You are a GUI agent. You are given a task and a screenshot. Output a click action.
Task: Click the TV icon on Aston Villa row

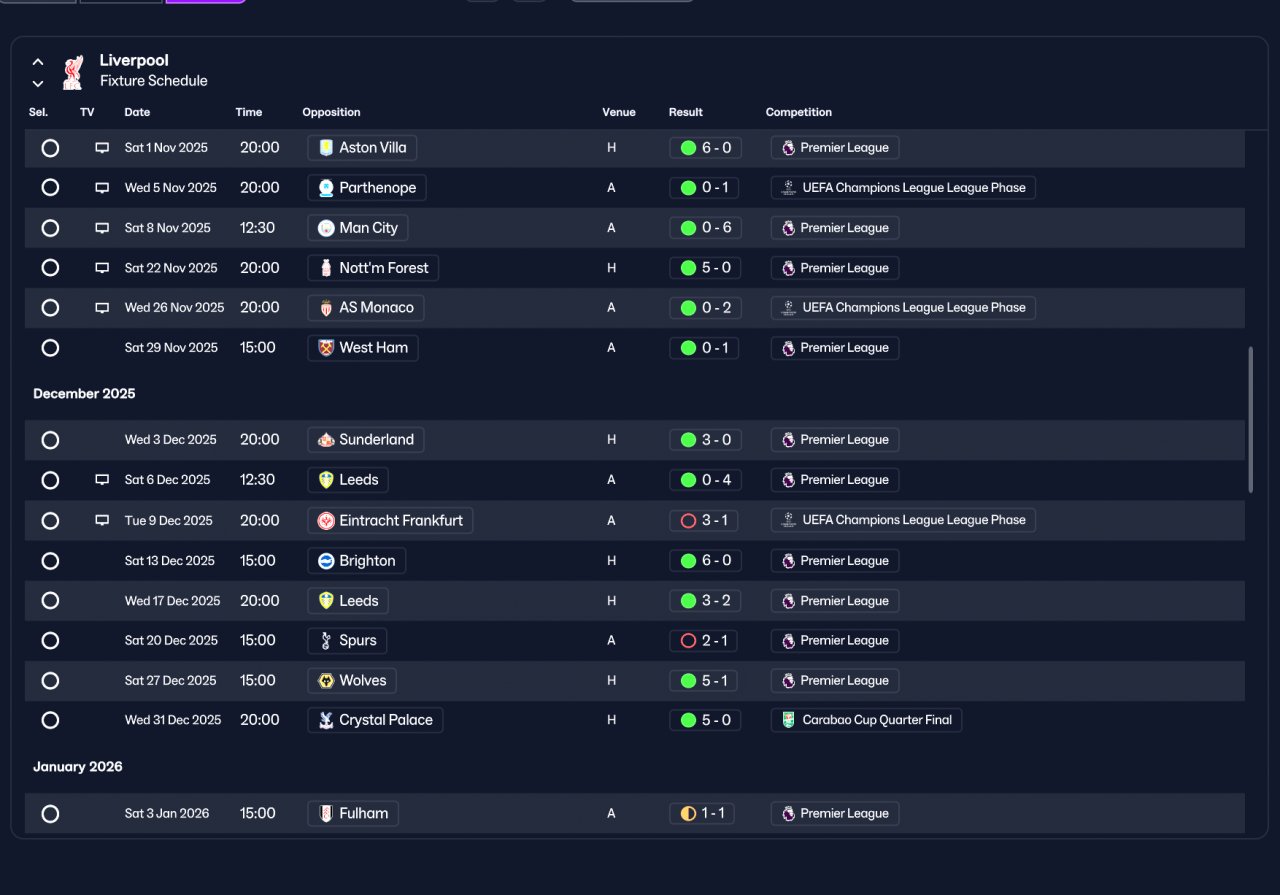click(x=102, y=148)
